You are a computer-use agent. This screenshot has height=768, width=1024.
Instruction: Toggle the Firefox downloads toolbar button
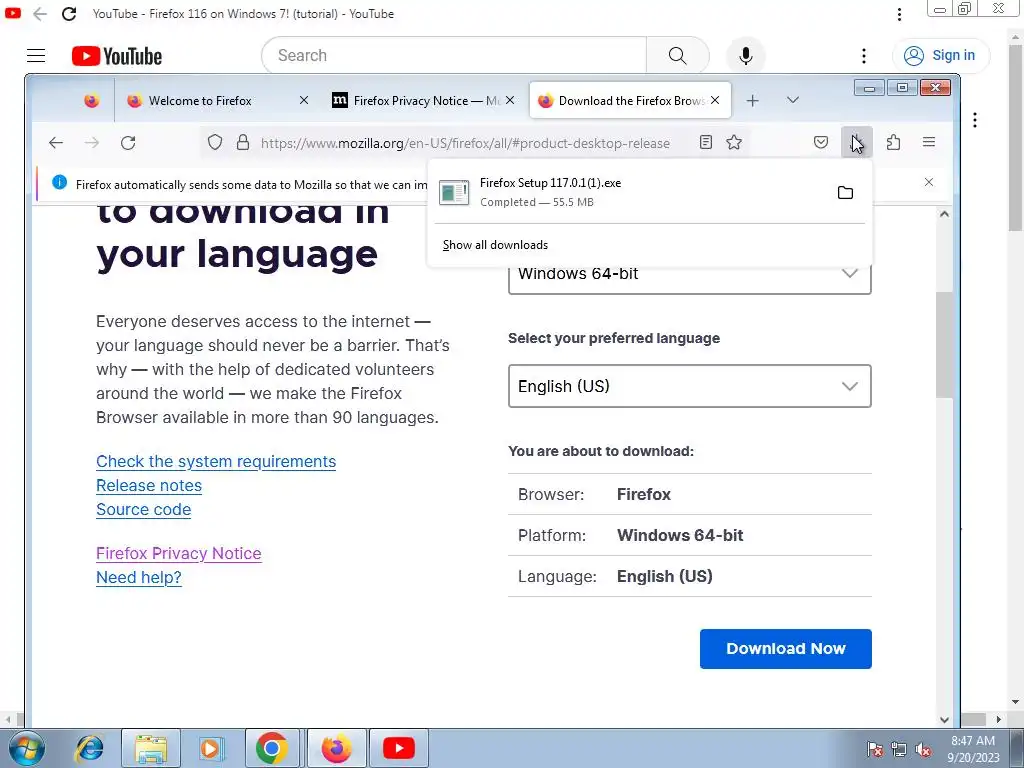(857, 142)
